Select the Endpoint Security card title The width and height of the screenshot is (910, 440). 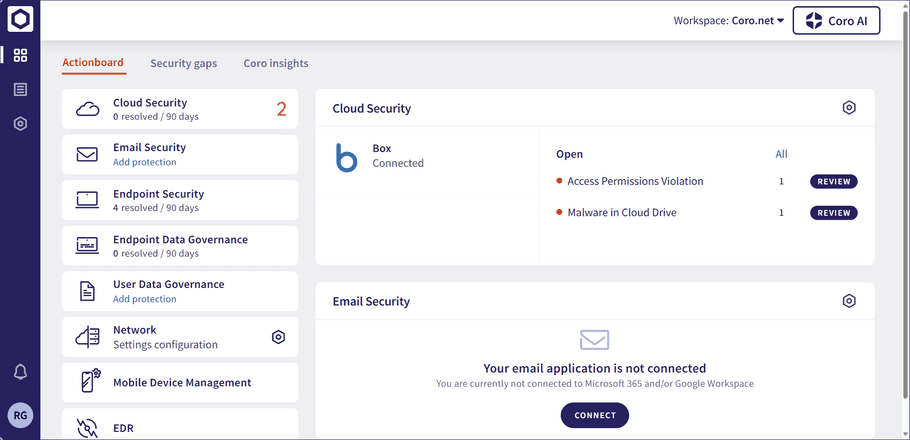point(158,194)
